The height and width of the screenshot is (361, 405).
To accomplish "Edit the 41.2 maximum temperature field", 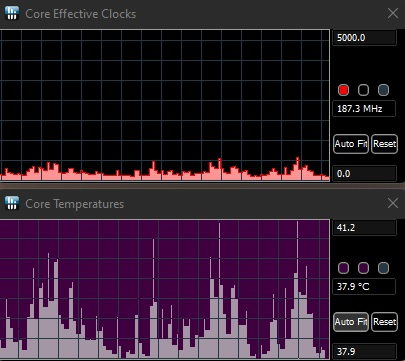I will tap(365, 228).
